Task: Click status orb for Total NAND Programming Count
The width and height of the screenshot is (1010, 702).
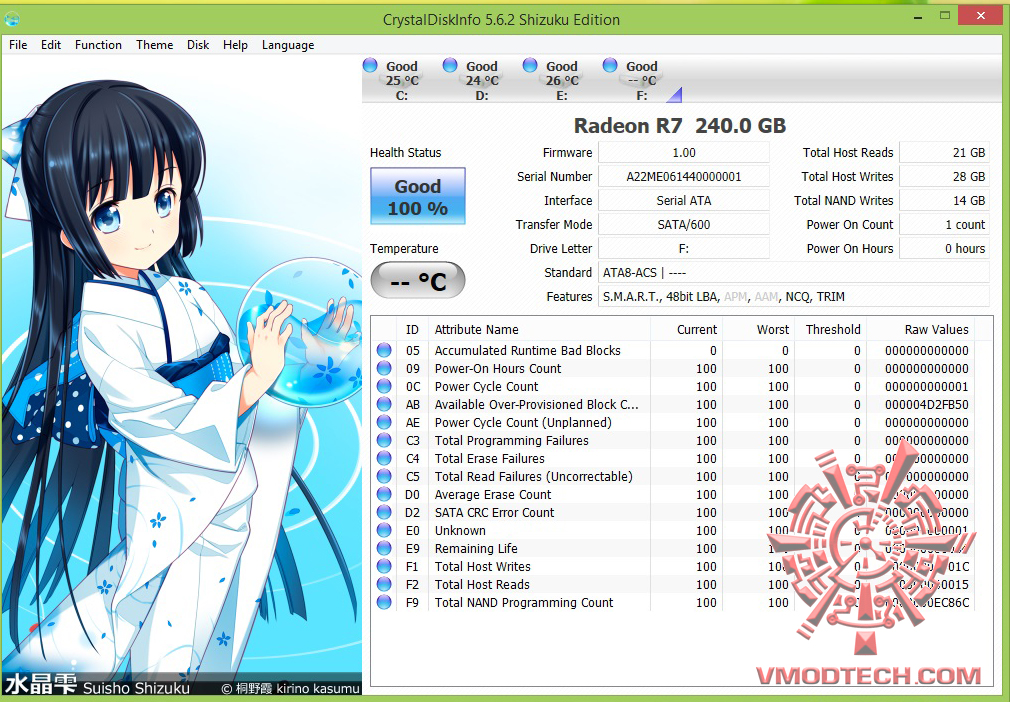Action: pyautogui.click(x=385, y=602)
